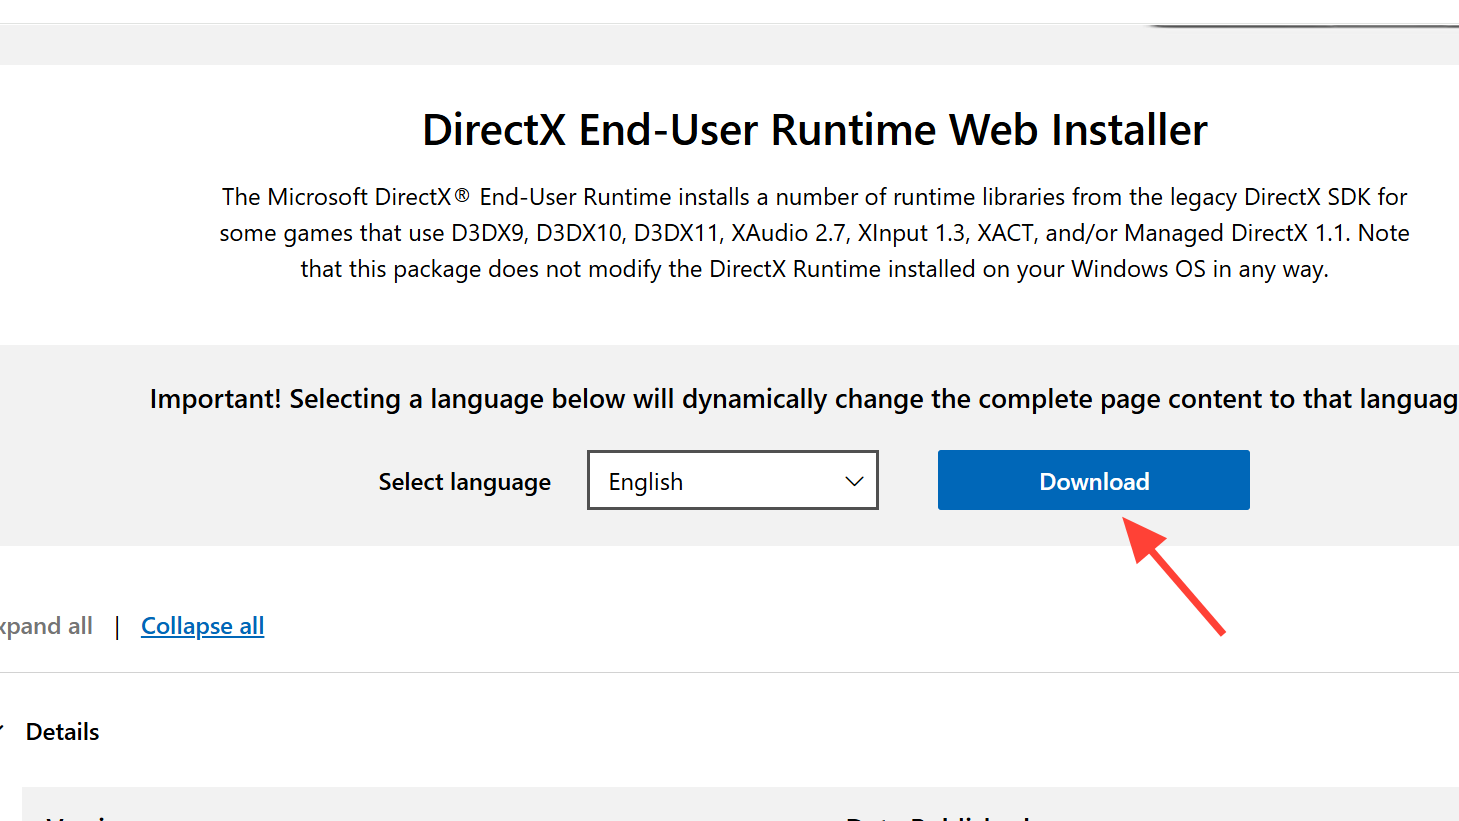Click the 'Important! Selecting a language' notice text
Screen dimensions: 1459x821
(804, 399)
